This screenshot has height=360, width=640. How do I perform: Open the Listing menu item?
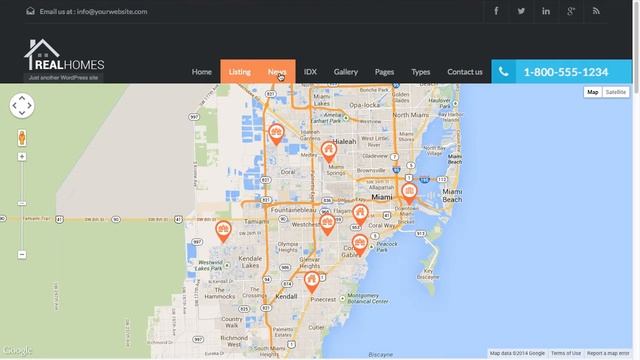(x=240, y=72)
